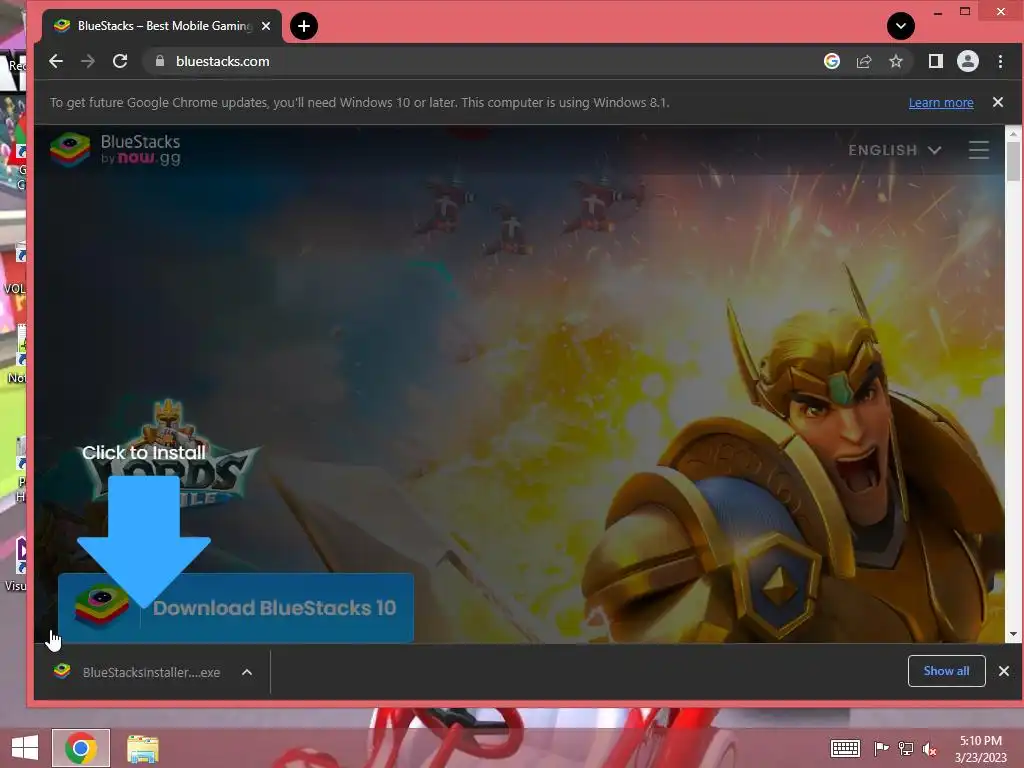The width and height of the screenshot is (1024, 768).
Task: Expand the download item options chevron
Action: (x=247, y=672)
